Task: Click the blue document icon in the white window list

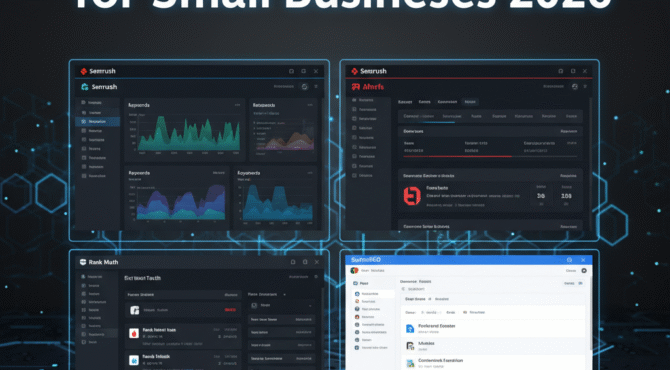Action: 410,328
